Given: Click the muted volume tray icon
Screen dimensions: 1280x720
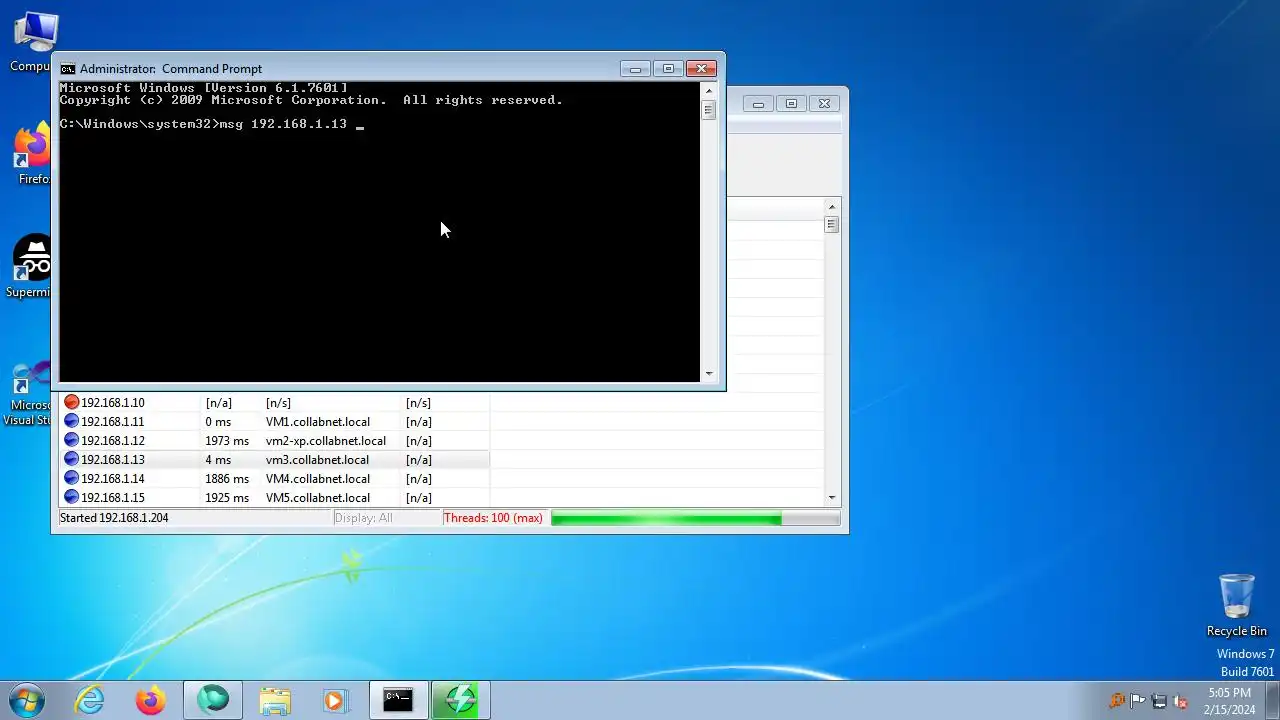Looking at the screenshot, I should click(x=1180, y=701).
